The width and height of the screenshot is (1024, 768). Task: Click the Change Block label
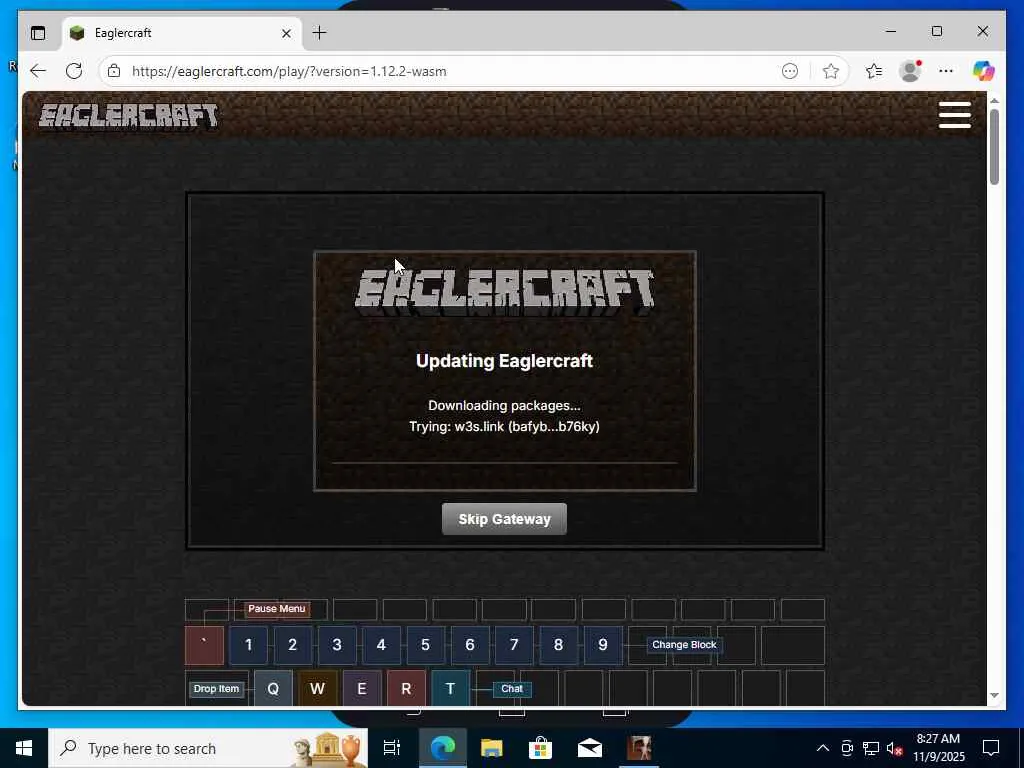pyautogui.click(x=684, y=645)
